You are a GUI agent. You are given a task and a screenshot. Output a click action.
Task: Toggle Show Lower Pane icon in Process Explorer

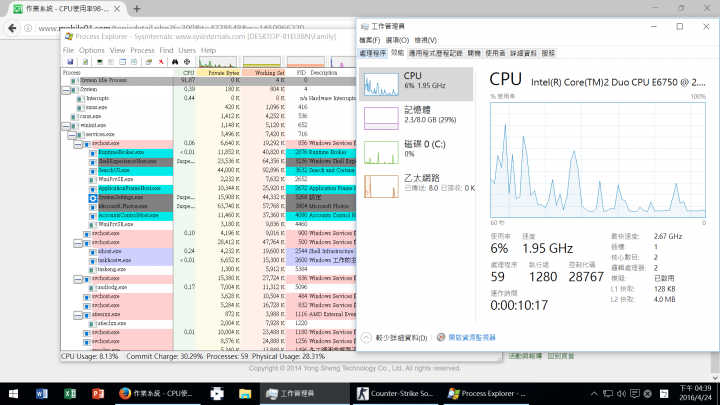pyautogui.click(x=123, y=62)
